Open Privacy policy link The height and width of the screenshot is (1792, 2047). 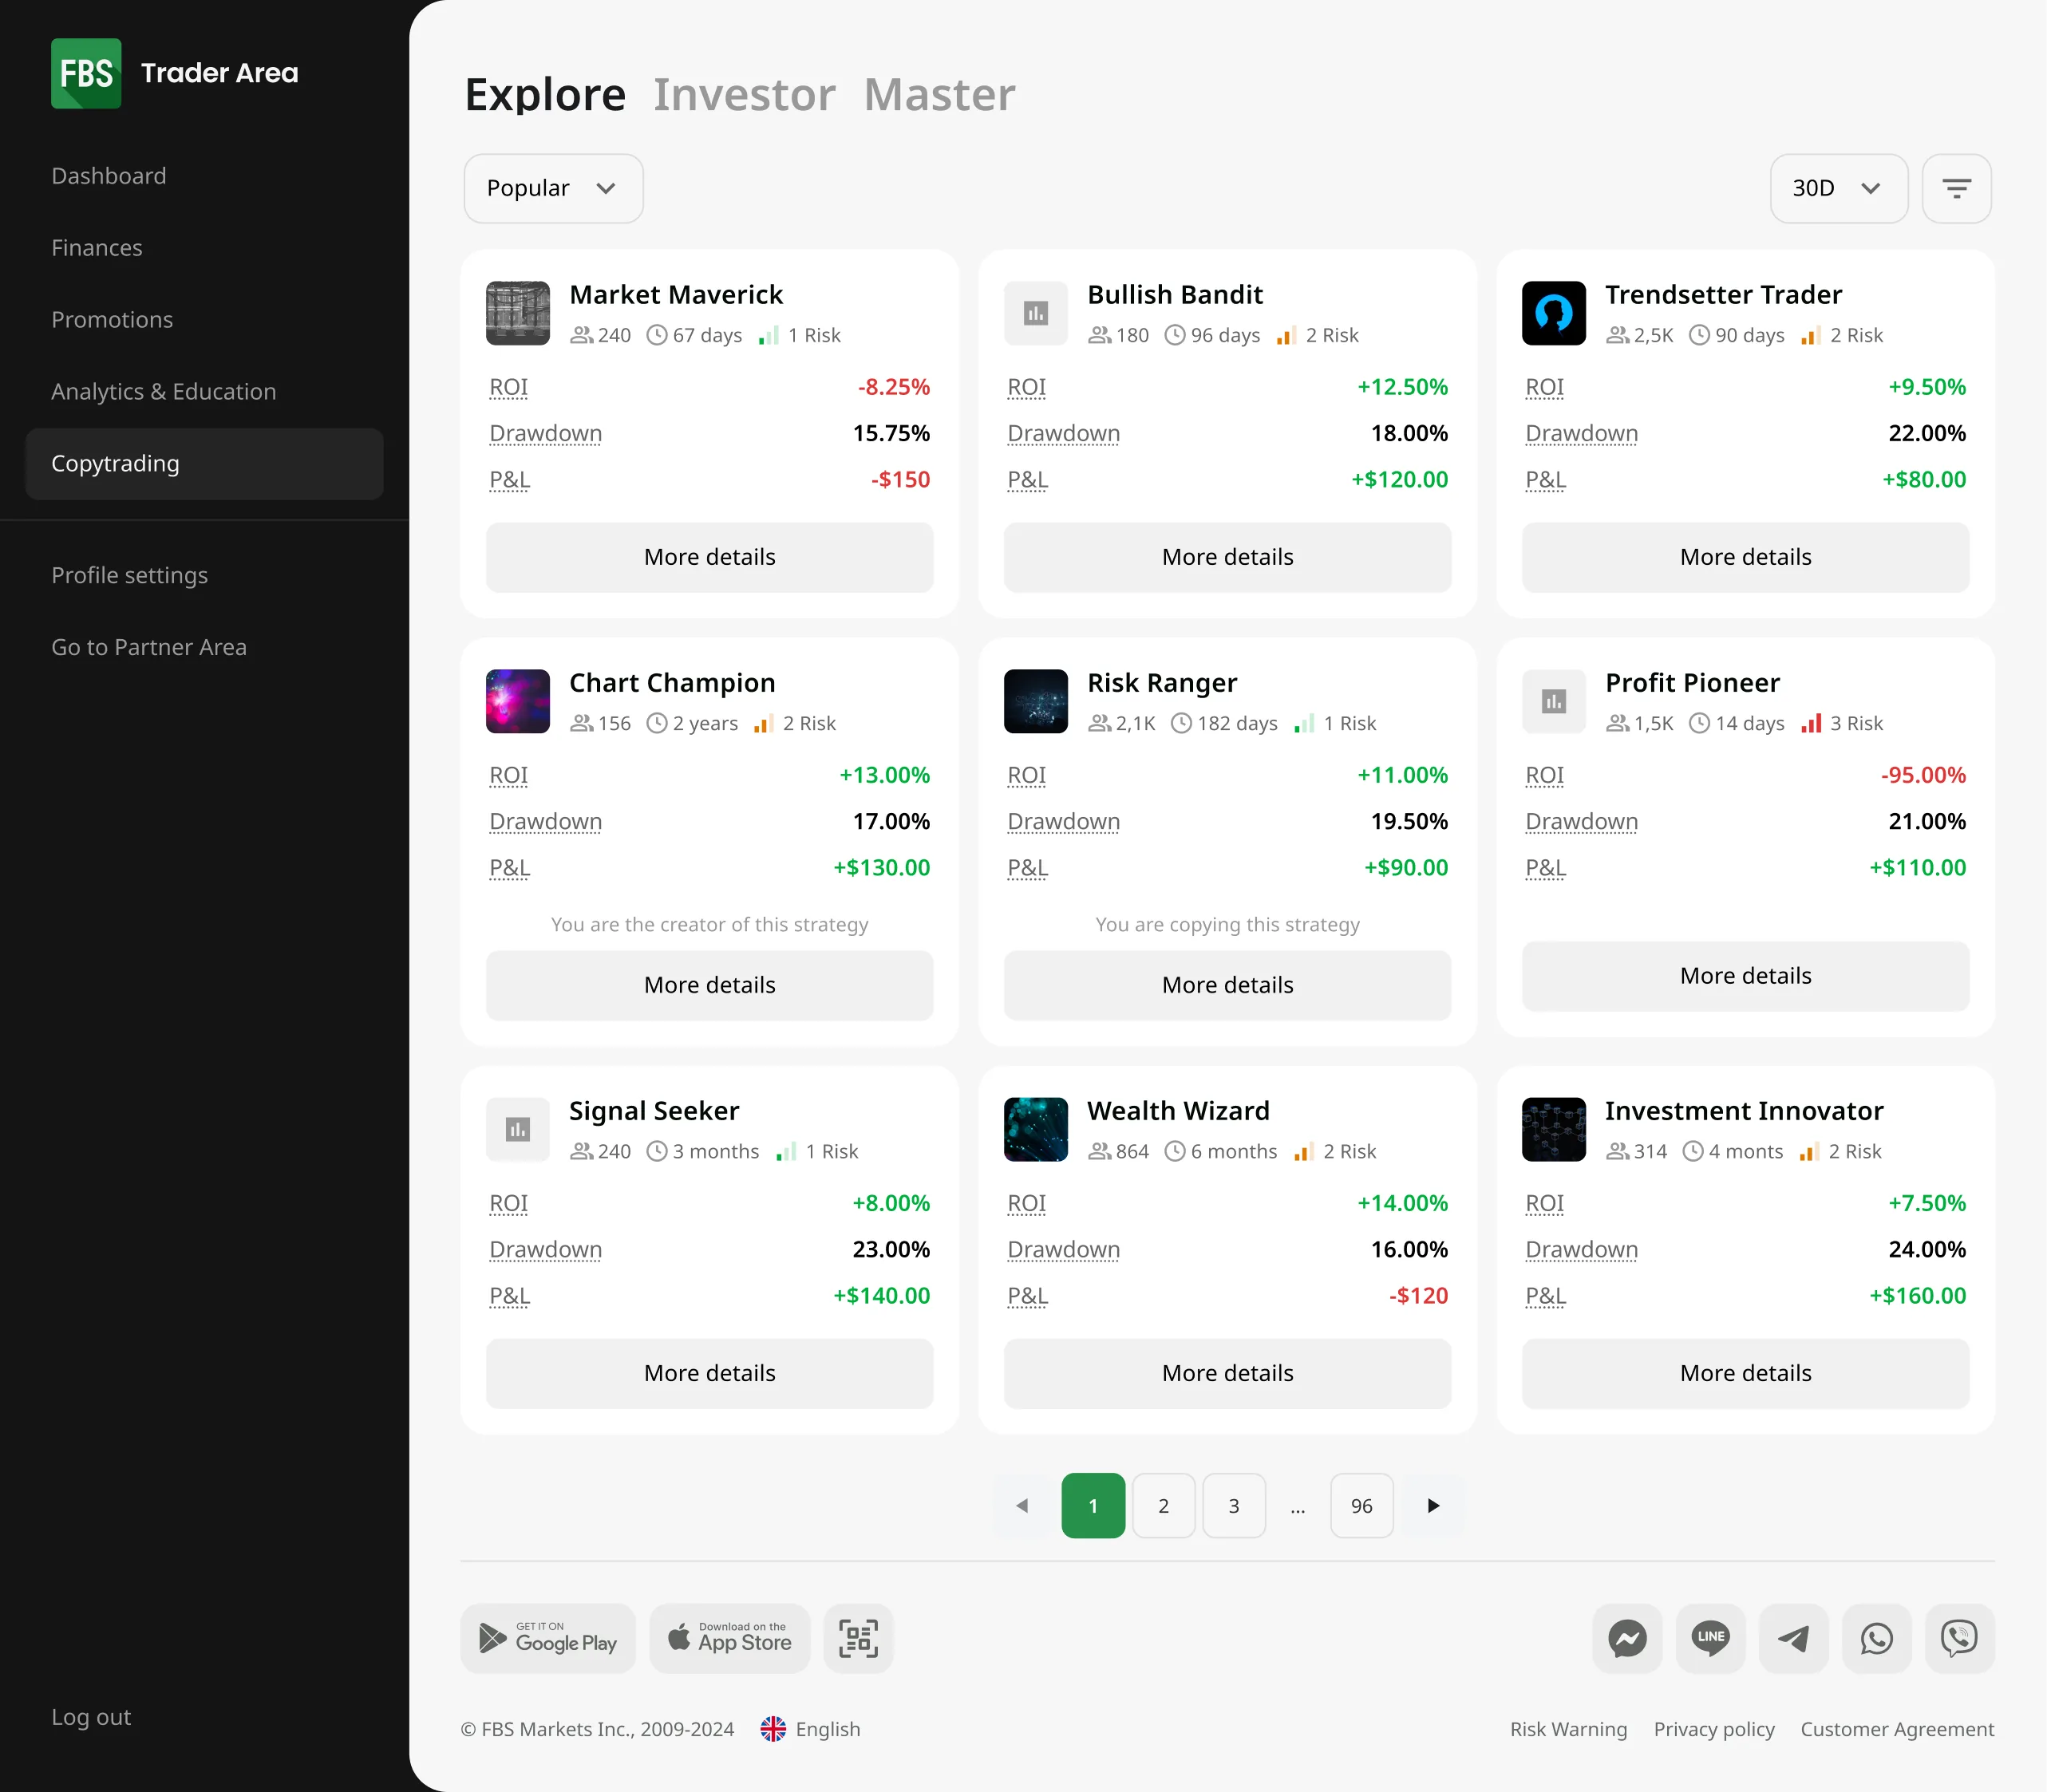point(1714,1729)
